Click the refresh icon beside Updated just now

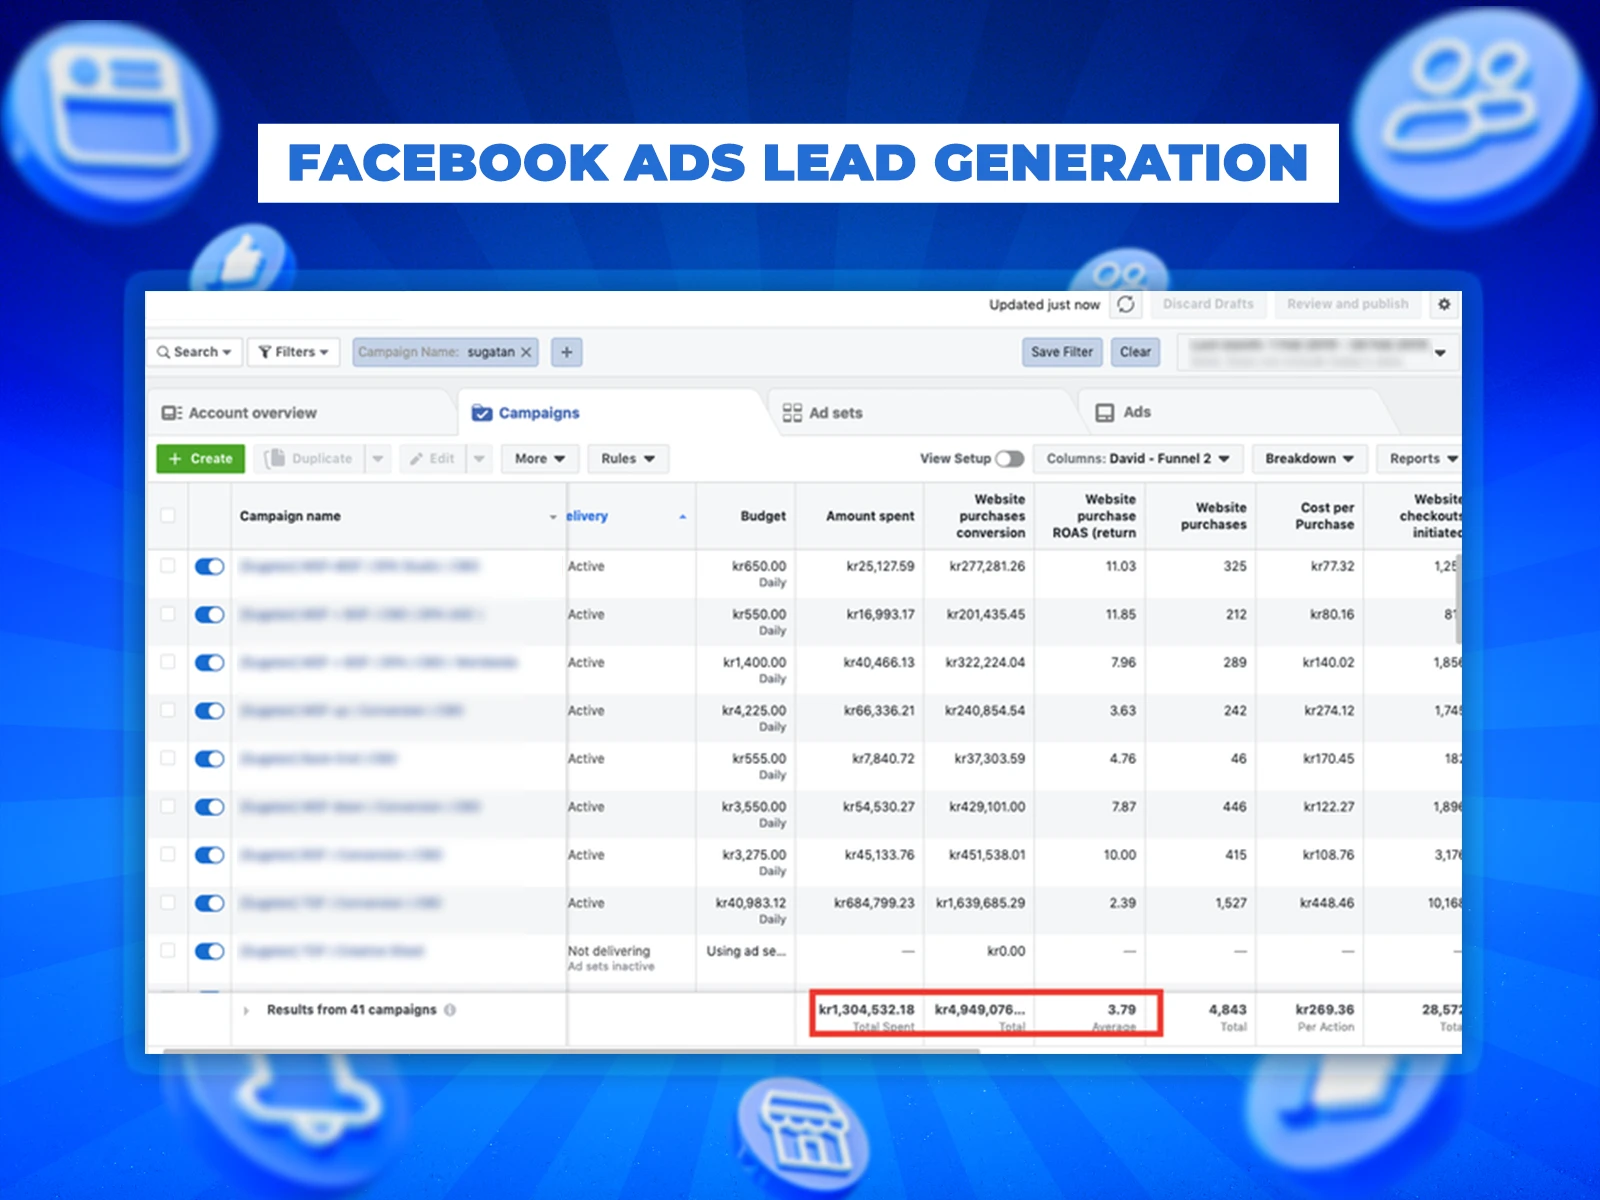[1126, 304]
